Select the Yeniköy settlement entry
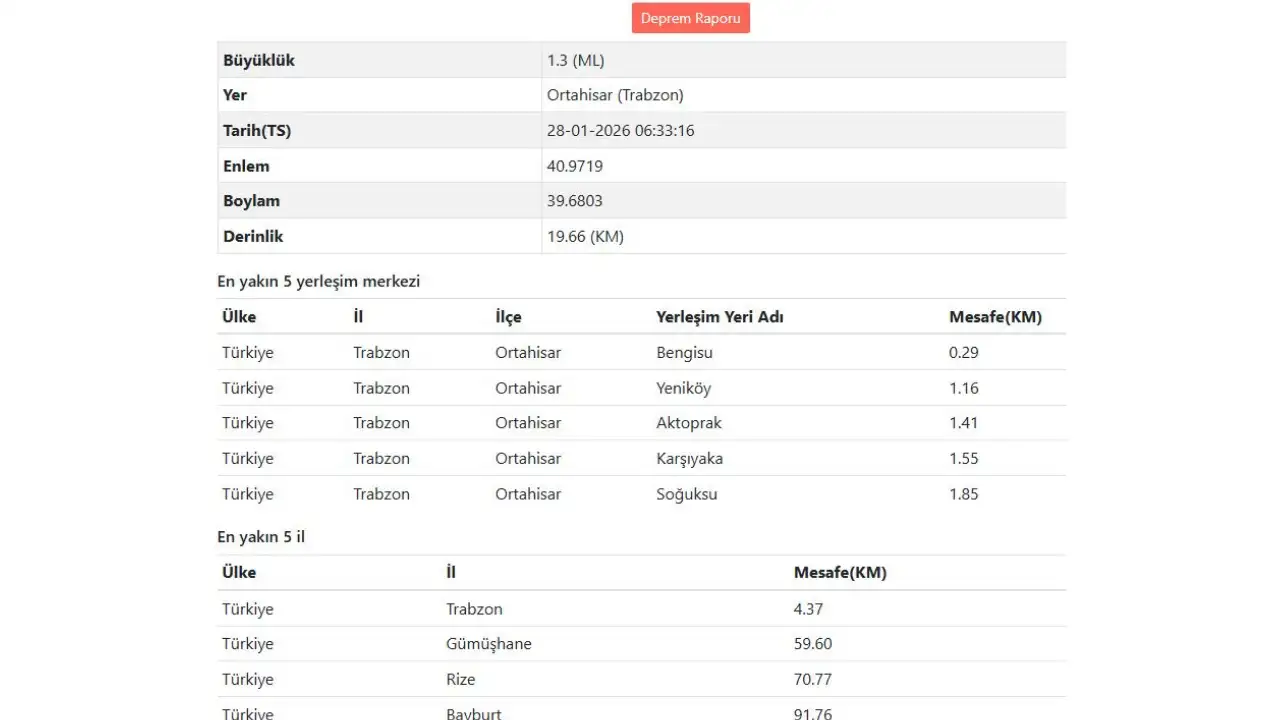Viewport: 1280px width, 720px height. coord(683,388)
